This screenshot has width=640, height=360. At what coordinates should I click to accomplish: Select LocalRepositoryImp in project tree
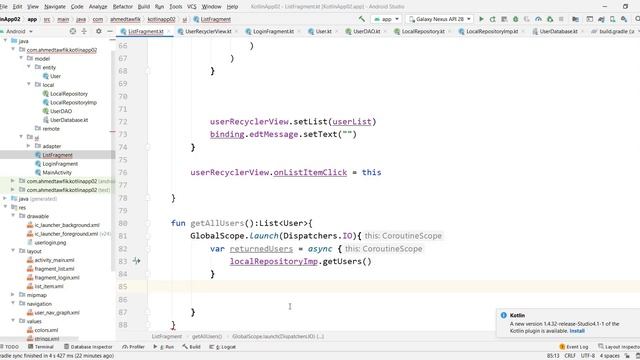73,102
